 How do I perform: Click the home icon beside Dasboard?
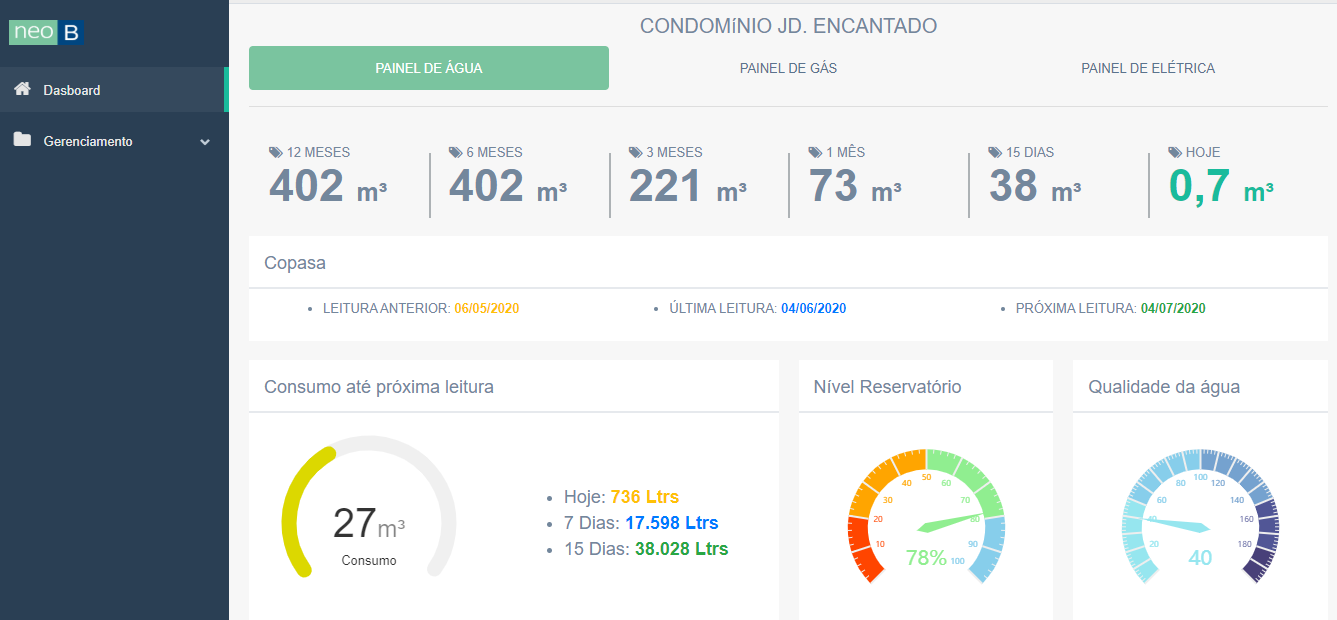click(x=24, y=90)
